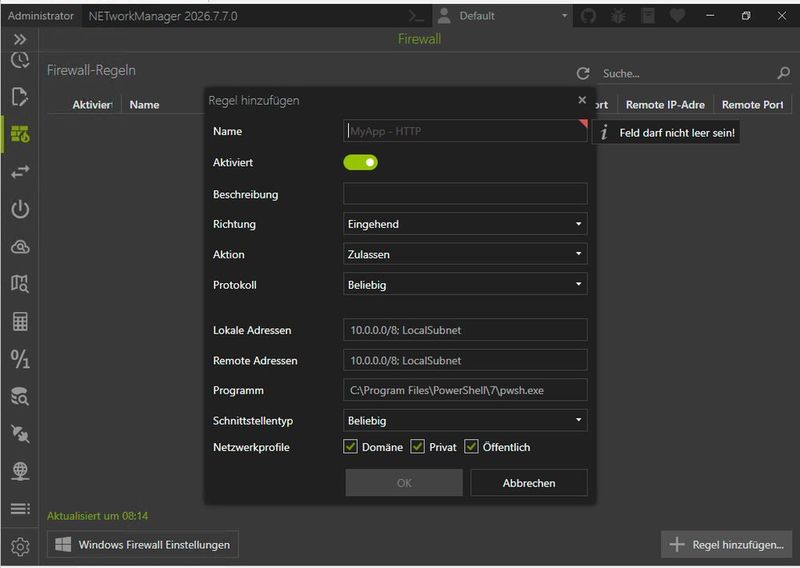Open Windows Firewall Einstellungen
Image resolution: width=800 pixels, height=568 pixels.
[x=142, y=545]
